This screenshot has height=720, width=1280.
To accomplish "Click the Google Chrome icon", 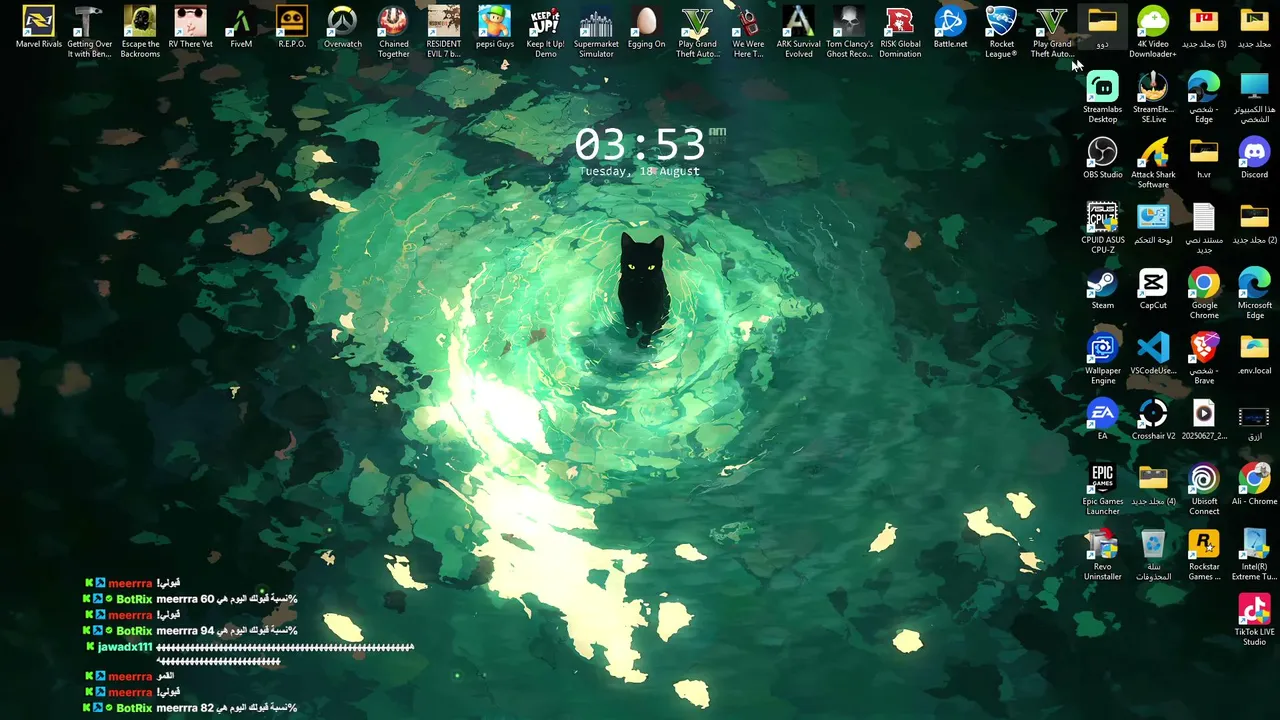I will [x=1204, y=293].
